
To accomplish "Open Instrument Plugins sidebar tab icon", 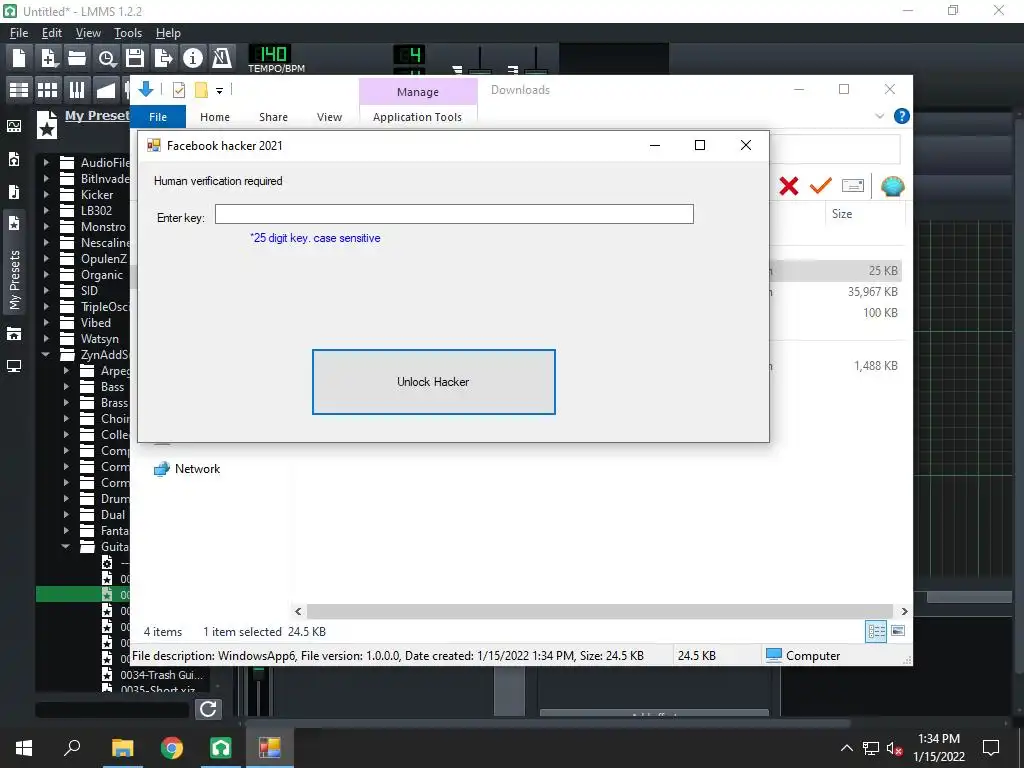I will tap(14, 126).
